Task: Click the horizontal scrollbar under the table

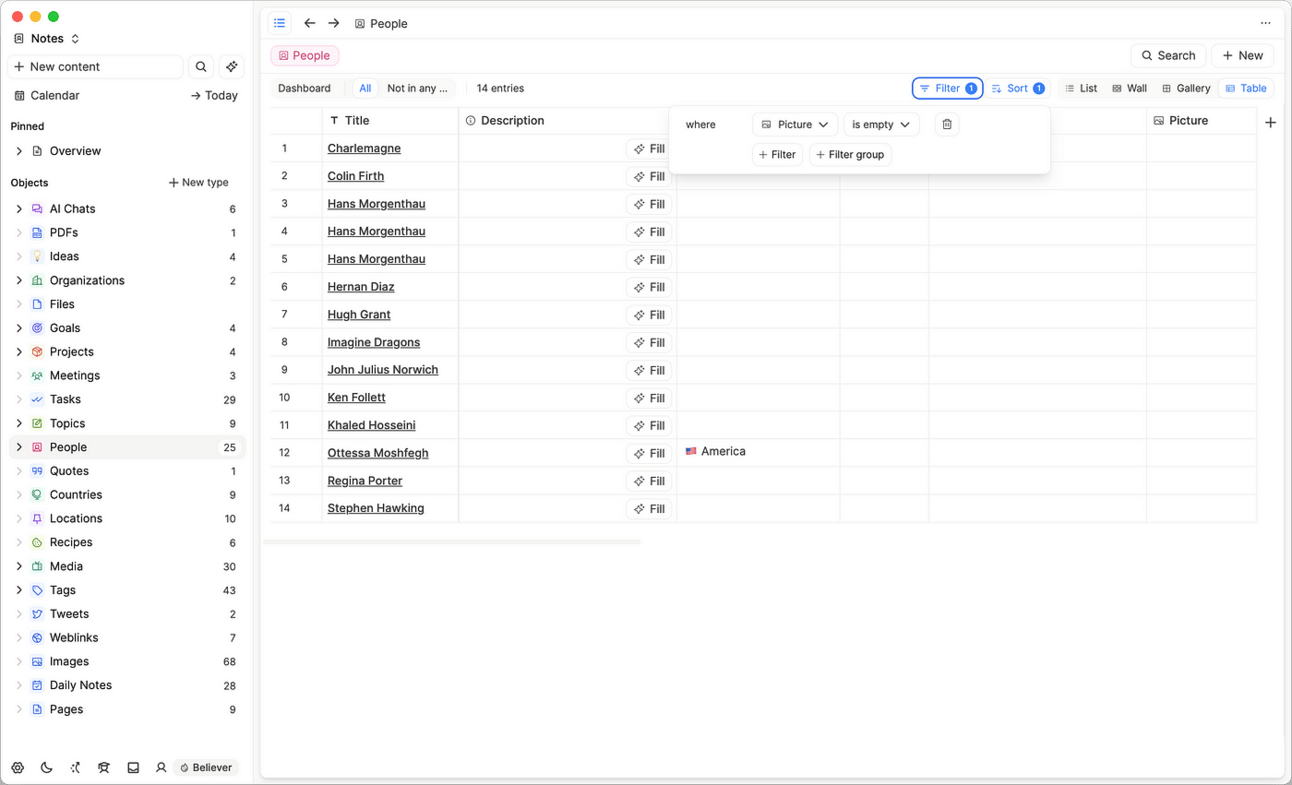Action: click(452, 542)
